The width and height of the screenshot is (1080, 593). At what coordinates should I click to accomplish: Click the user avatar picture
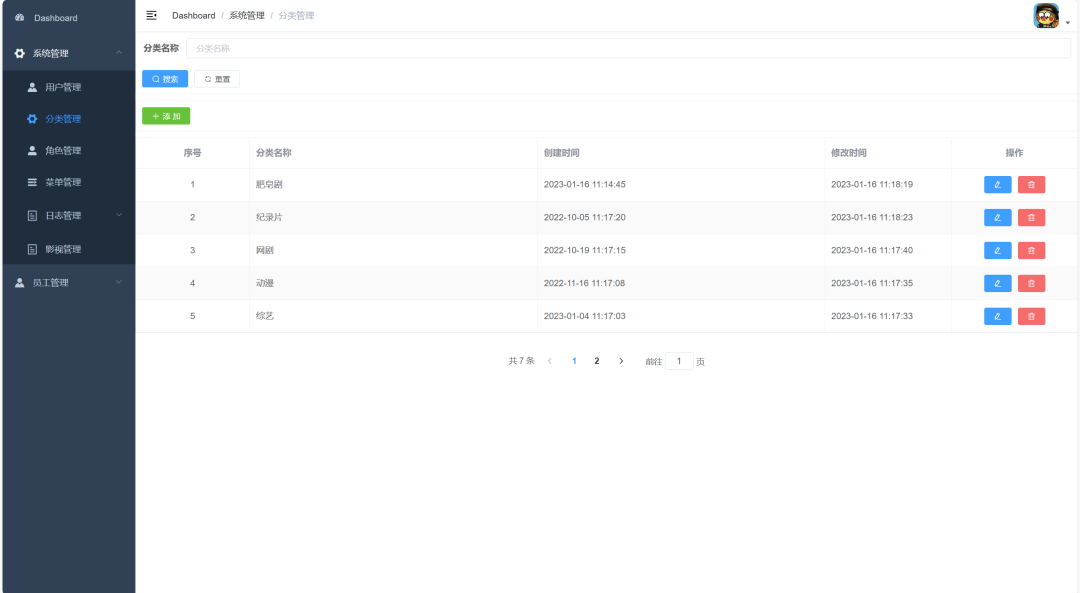coord(1046,16)
